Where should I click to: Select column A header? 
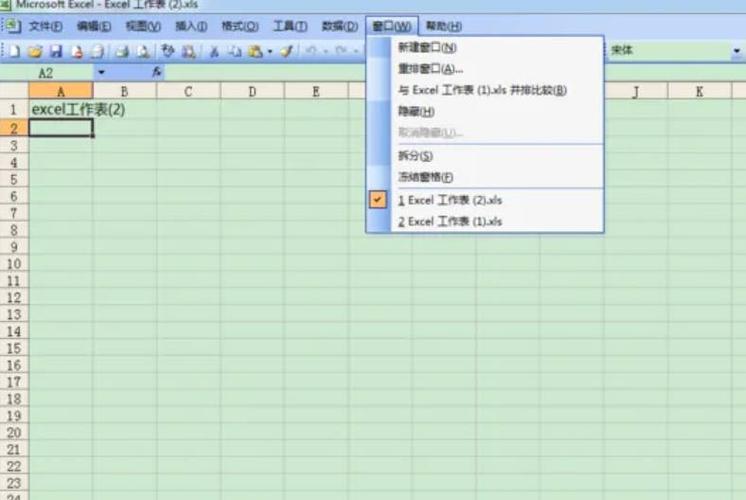(x=61, y=91)
